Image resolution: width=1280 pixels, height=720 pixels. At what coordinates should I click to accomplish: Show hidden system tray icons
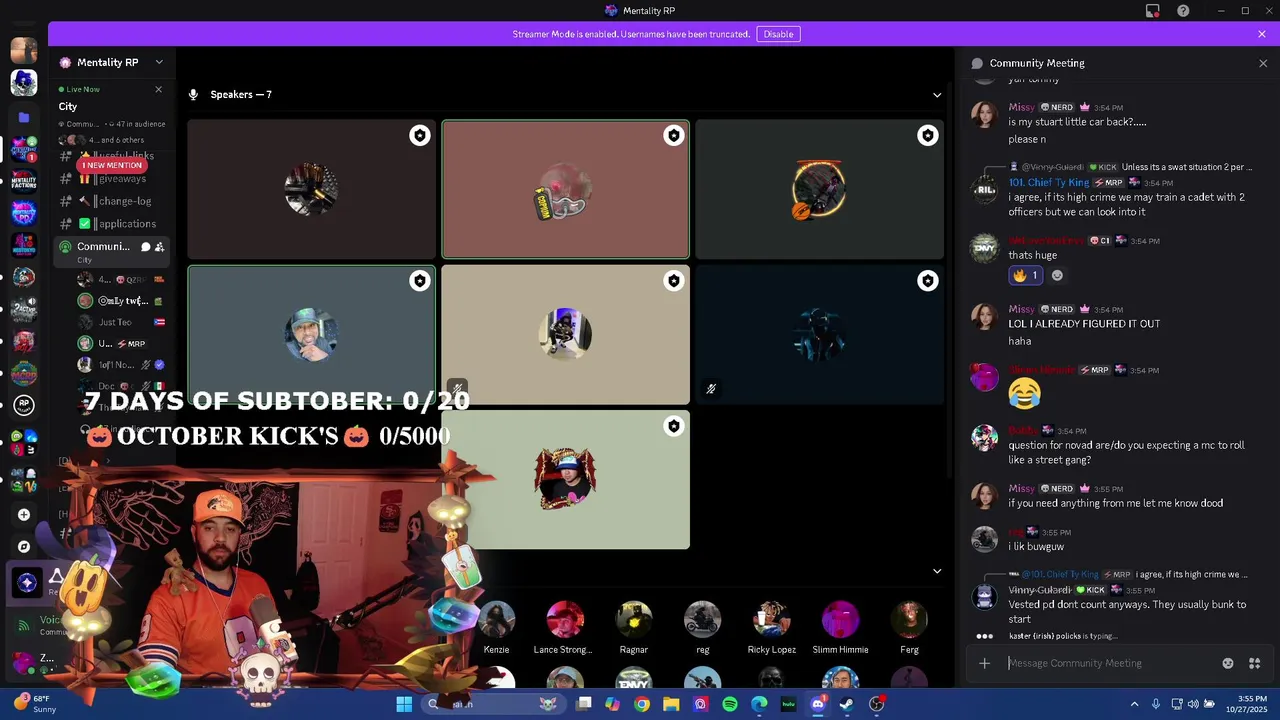coord(1134,704)
